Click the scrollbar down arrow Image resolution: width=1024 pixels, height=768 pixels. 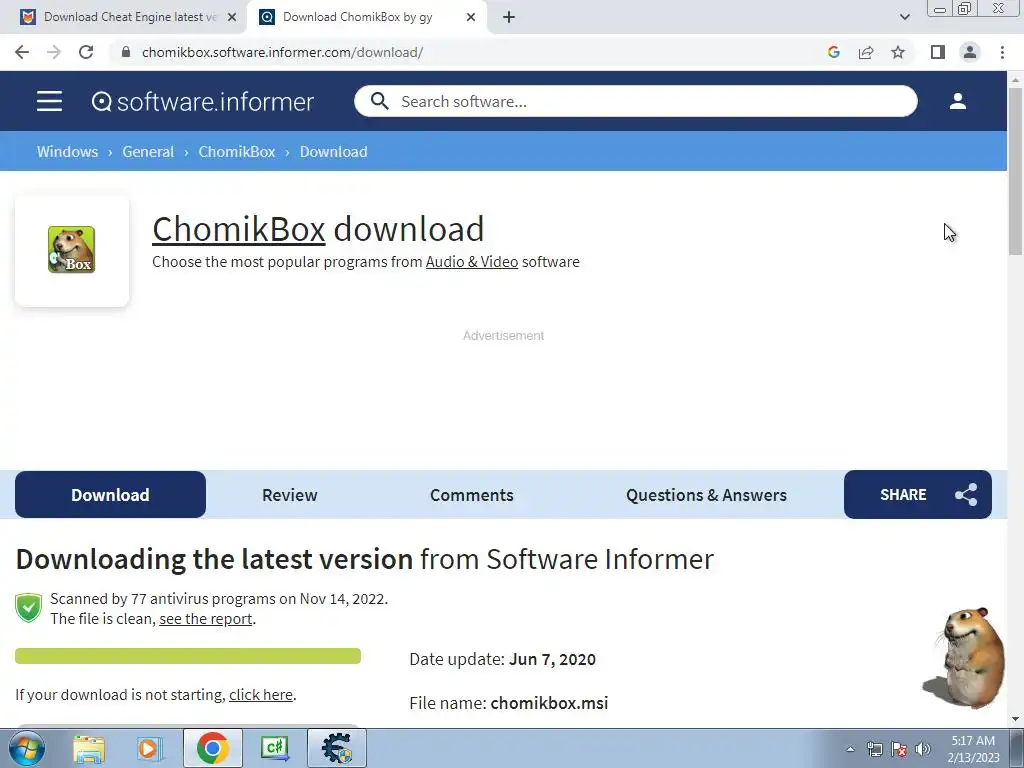(1016, 719)
